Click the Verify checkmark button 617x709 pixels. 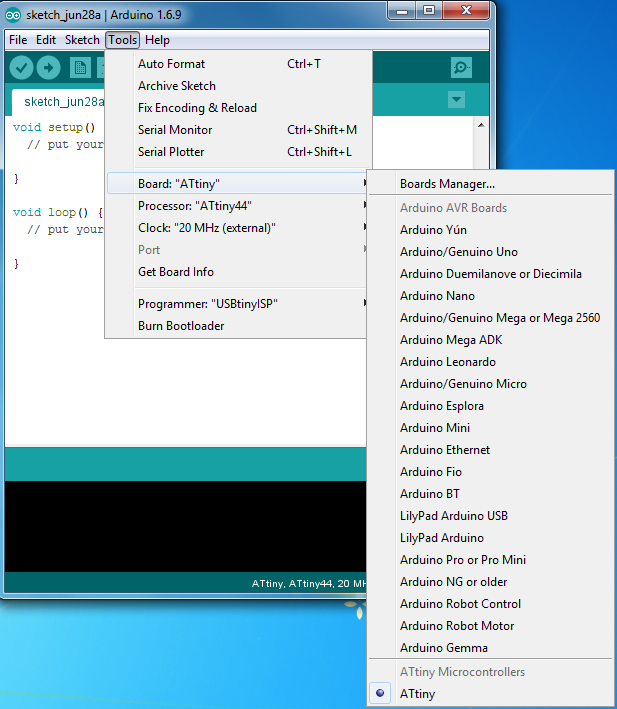21,68
